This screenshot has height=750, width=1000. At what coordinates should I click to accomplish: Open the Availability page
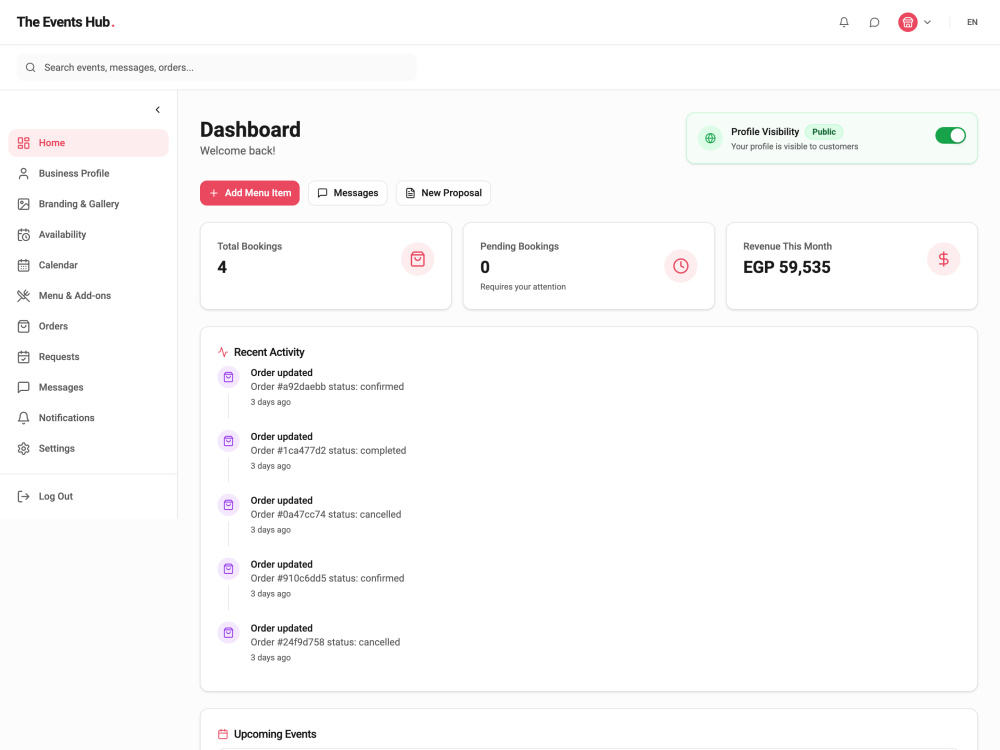click(89, 235)
